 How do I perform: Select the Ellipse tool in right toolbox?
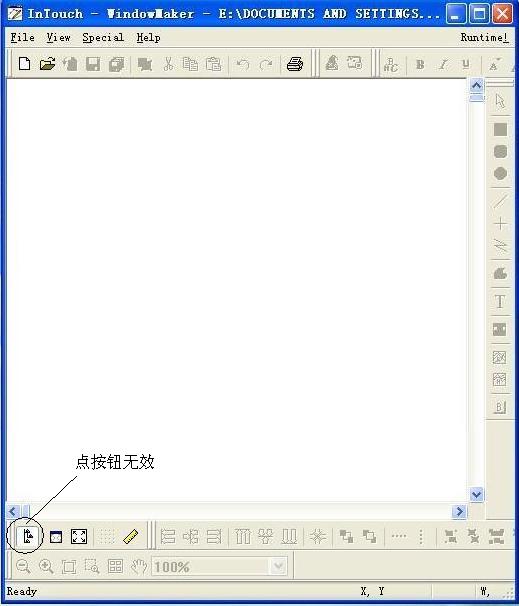500,174
